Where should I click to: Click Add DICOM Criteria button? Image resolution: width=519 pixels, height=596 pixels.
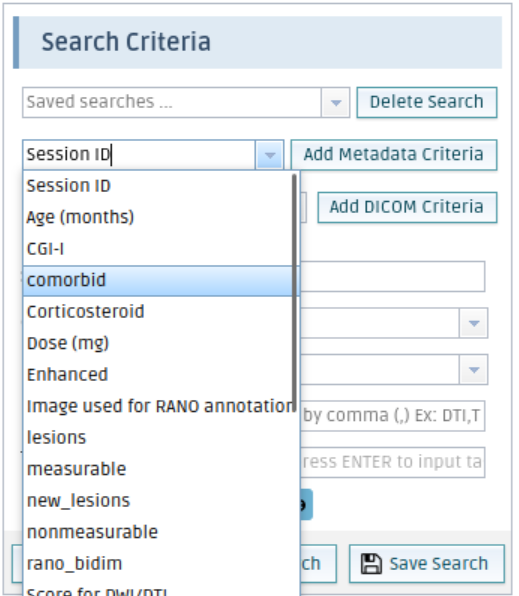407,207
